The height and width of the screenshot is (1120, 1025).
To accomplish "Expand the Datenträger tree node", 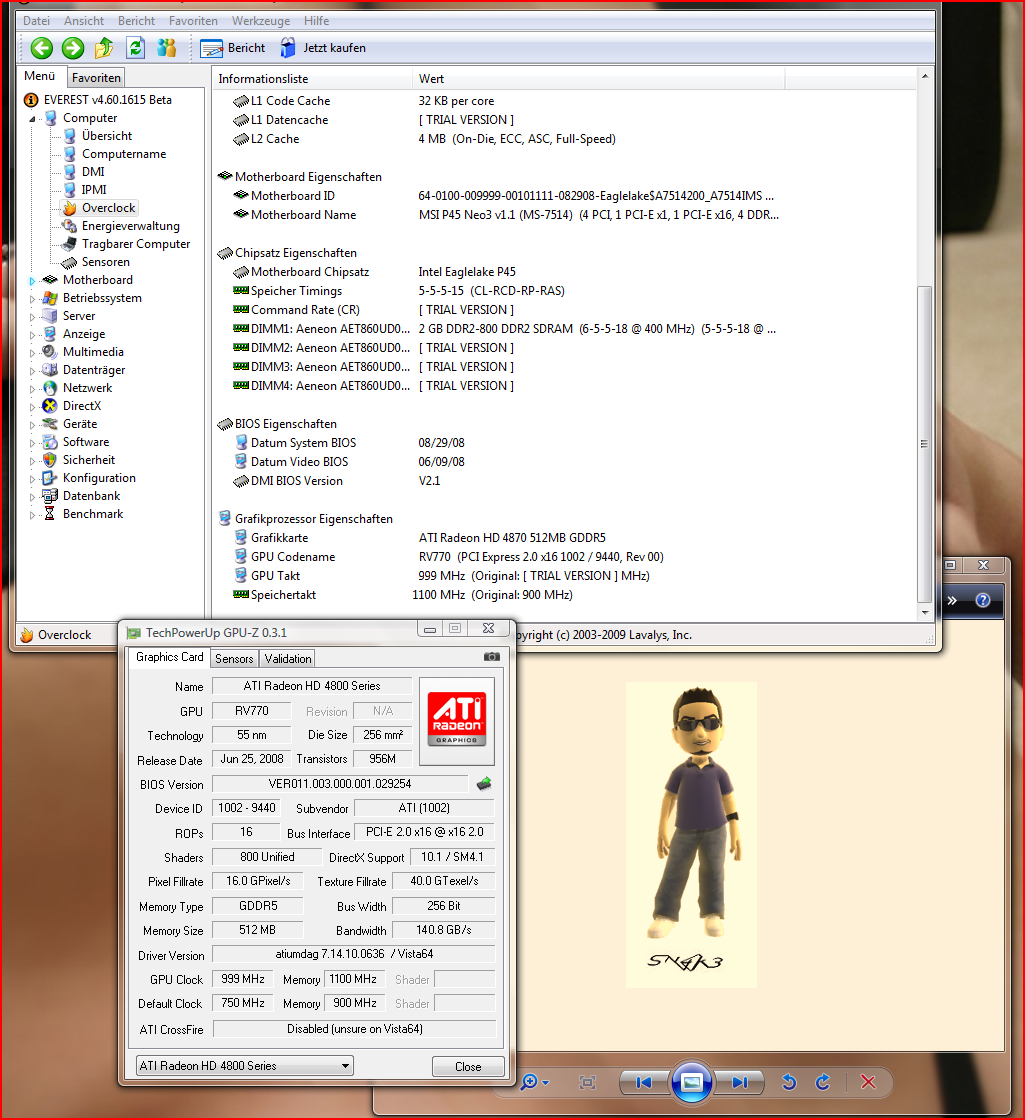I will coord(32,371).
